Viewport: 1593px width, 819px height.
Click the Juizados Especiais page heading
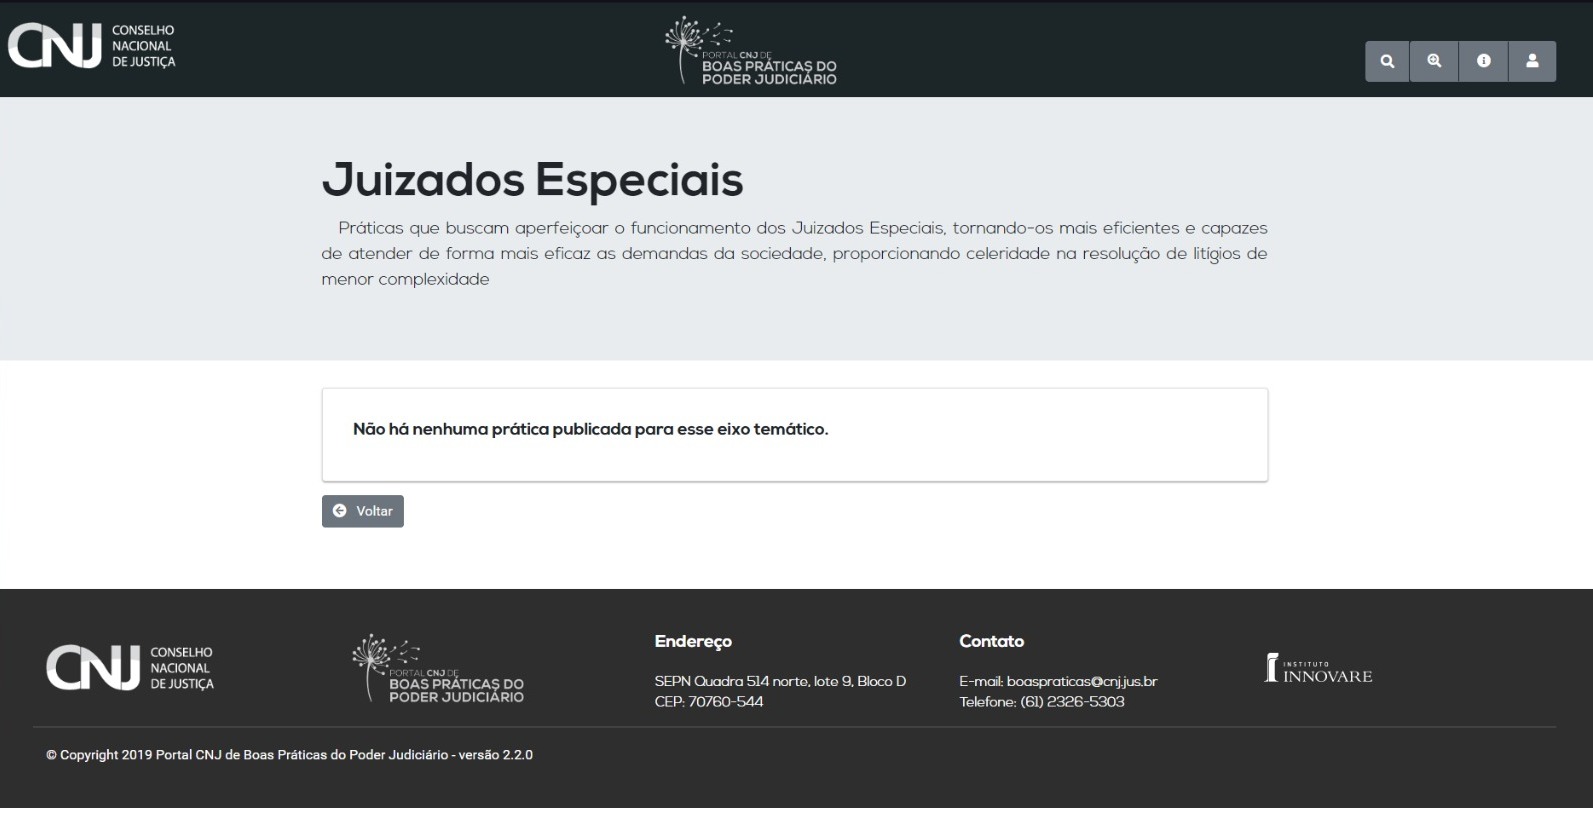532,180
